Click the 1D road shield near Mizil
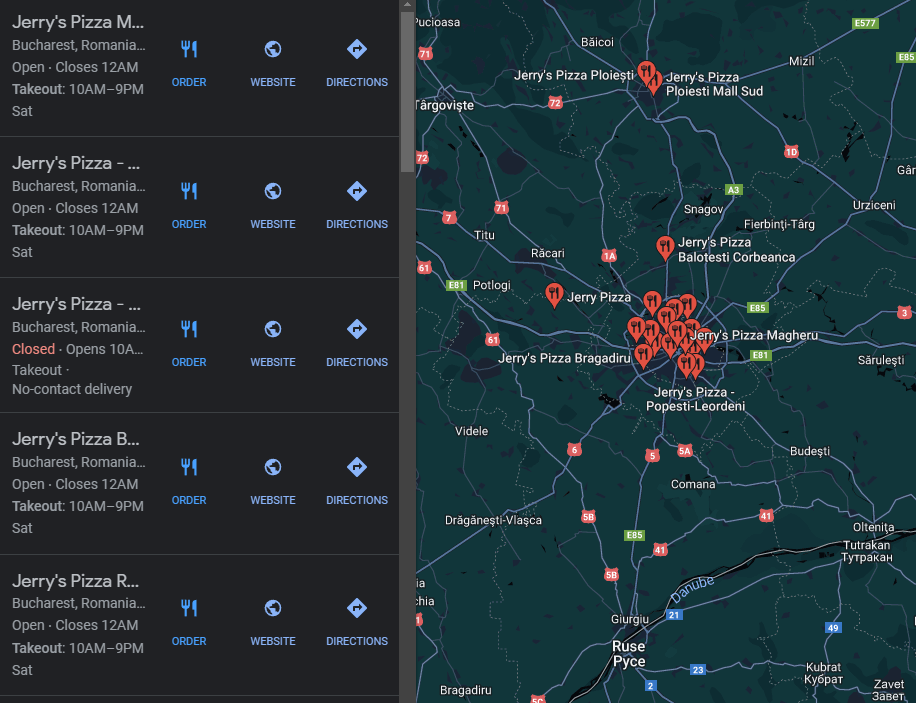The height and width of the screenshot is (703, 916). pyautogui.click(x=791, y=152)
